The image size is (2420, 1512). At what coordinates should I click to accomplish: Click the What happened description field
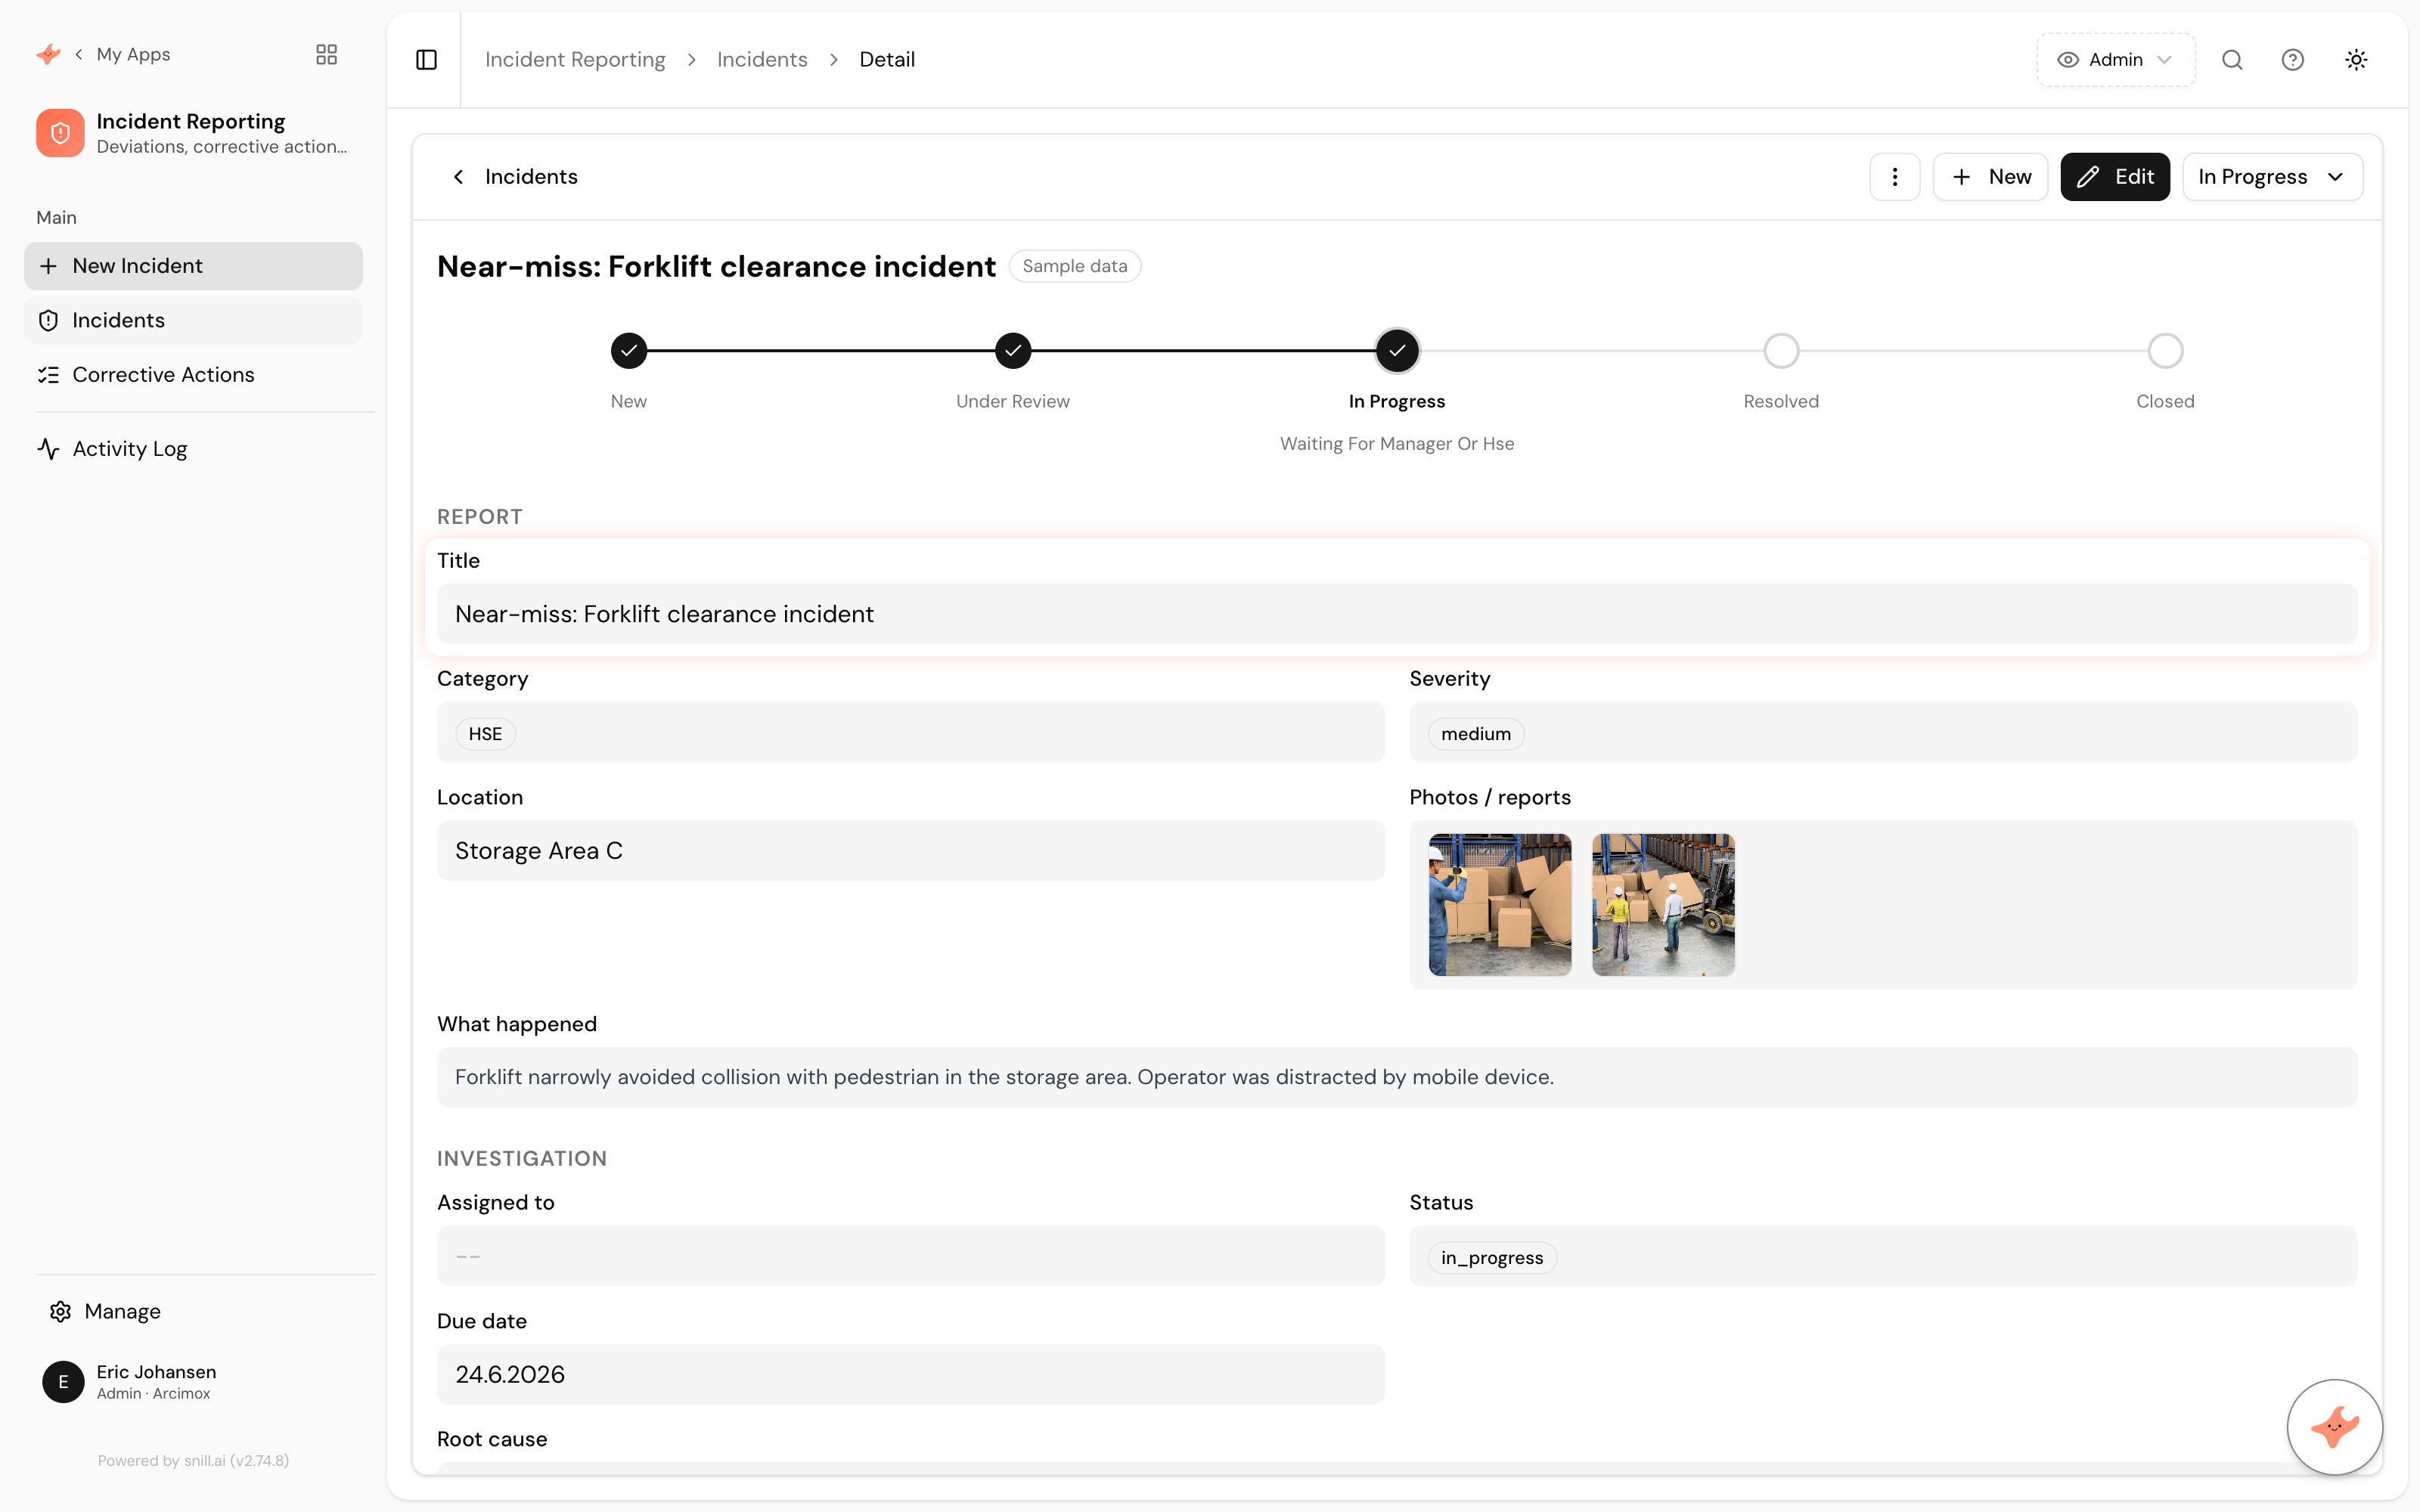point(1397,1077)
